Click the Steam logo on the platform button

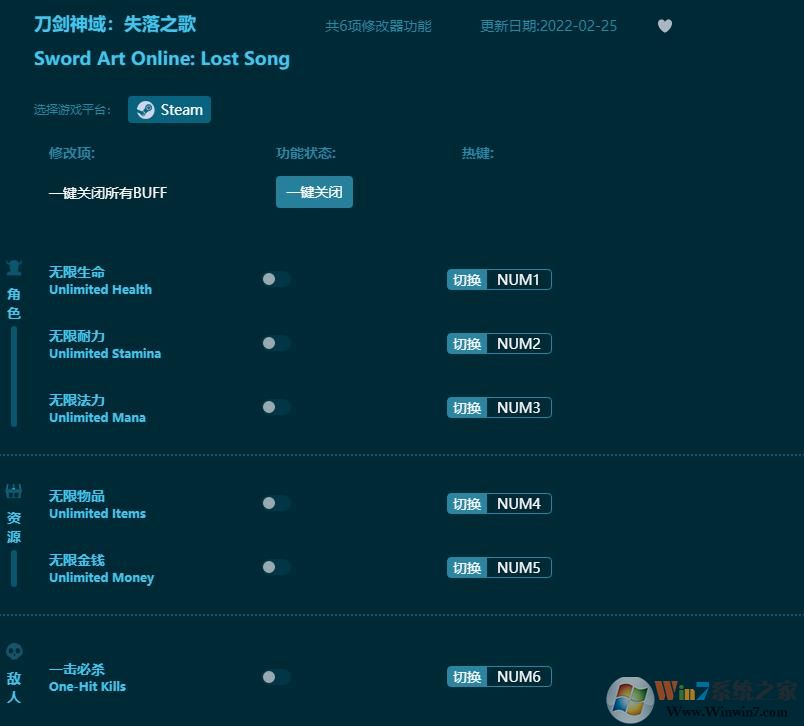tap(145, 110)
